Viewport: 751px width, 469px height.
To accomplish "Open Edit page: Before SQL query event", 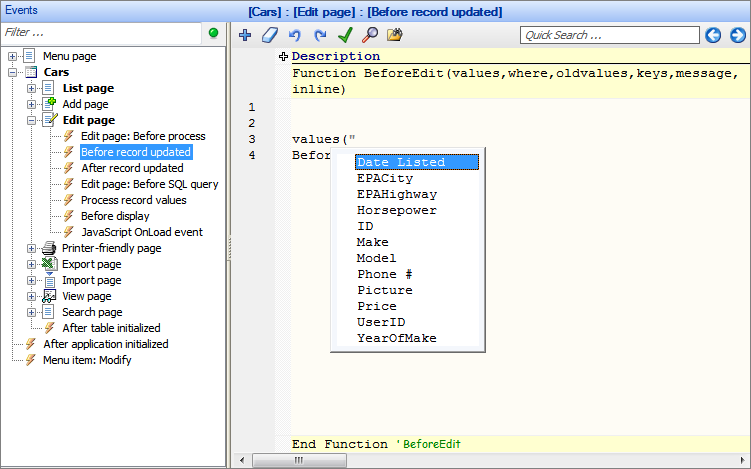I will [149, 184].
